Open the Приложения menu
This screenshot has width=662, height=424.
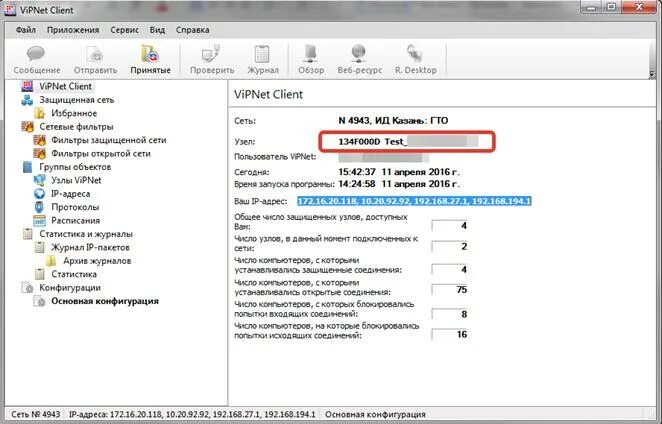(73, 30)
